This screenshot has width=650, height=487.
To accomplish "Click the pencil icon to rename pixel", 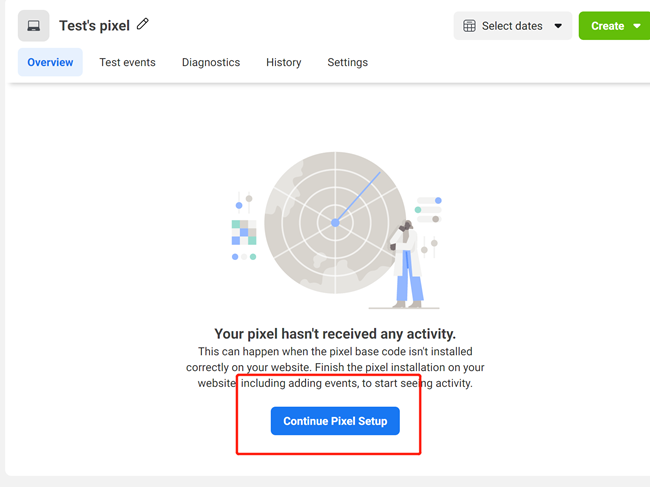I will pyautogui.click(x=143, y=24).
